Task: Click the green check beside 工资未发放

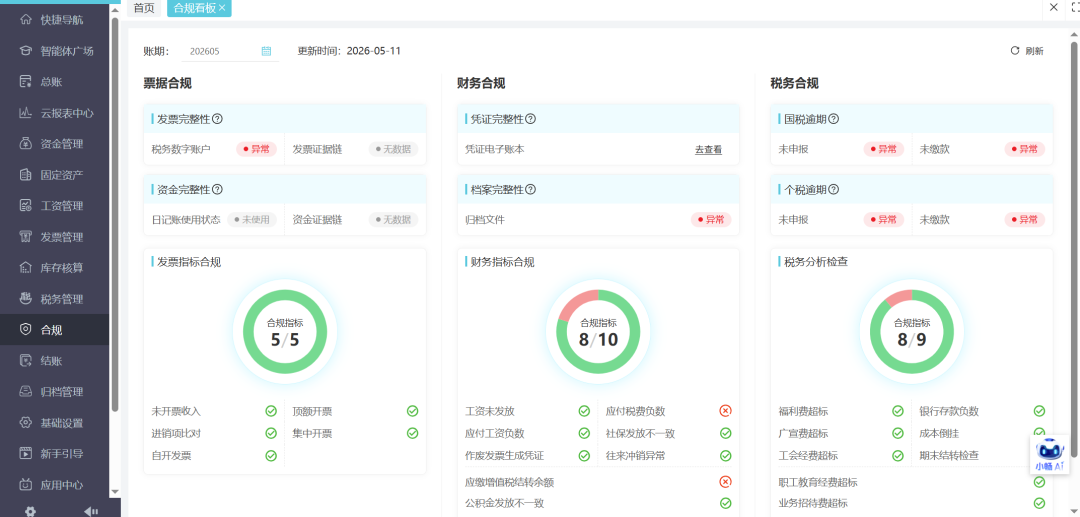Action: click(584, 411)
